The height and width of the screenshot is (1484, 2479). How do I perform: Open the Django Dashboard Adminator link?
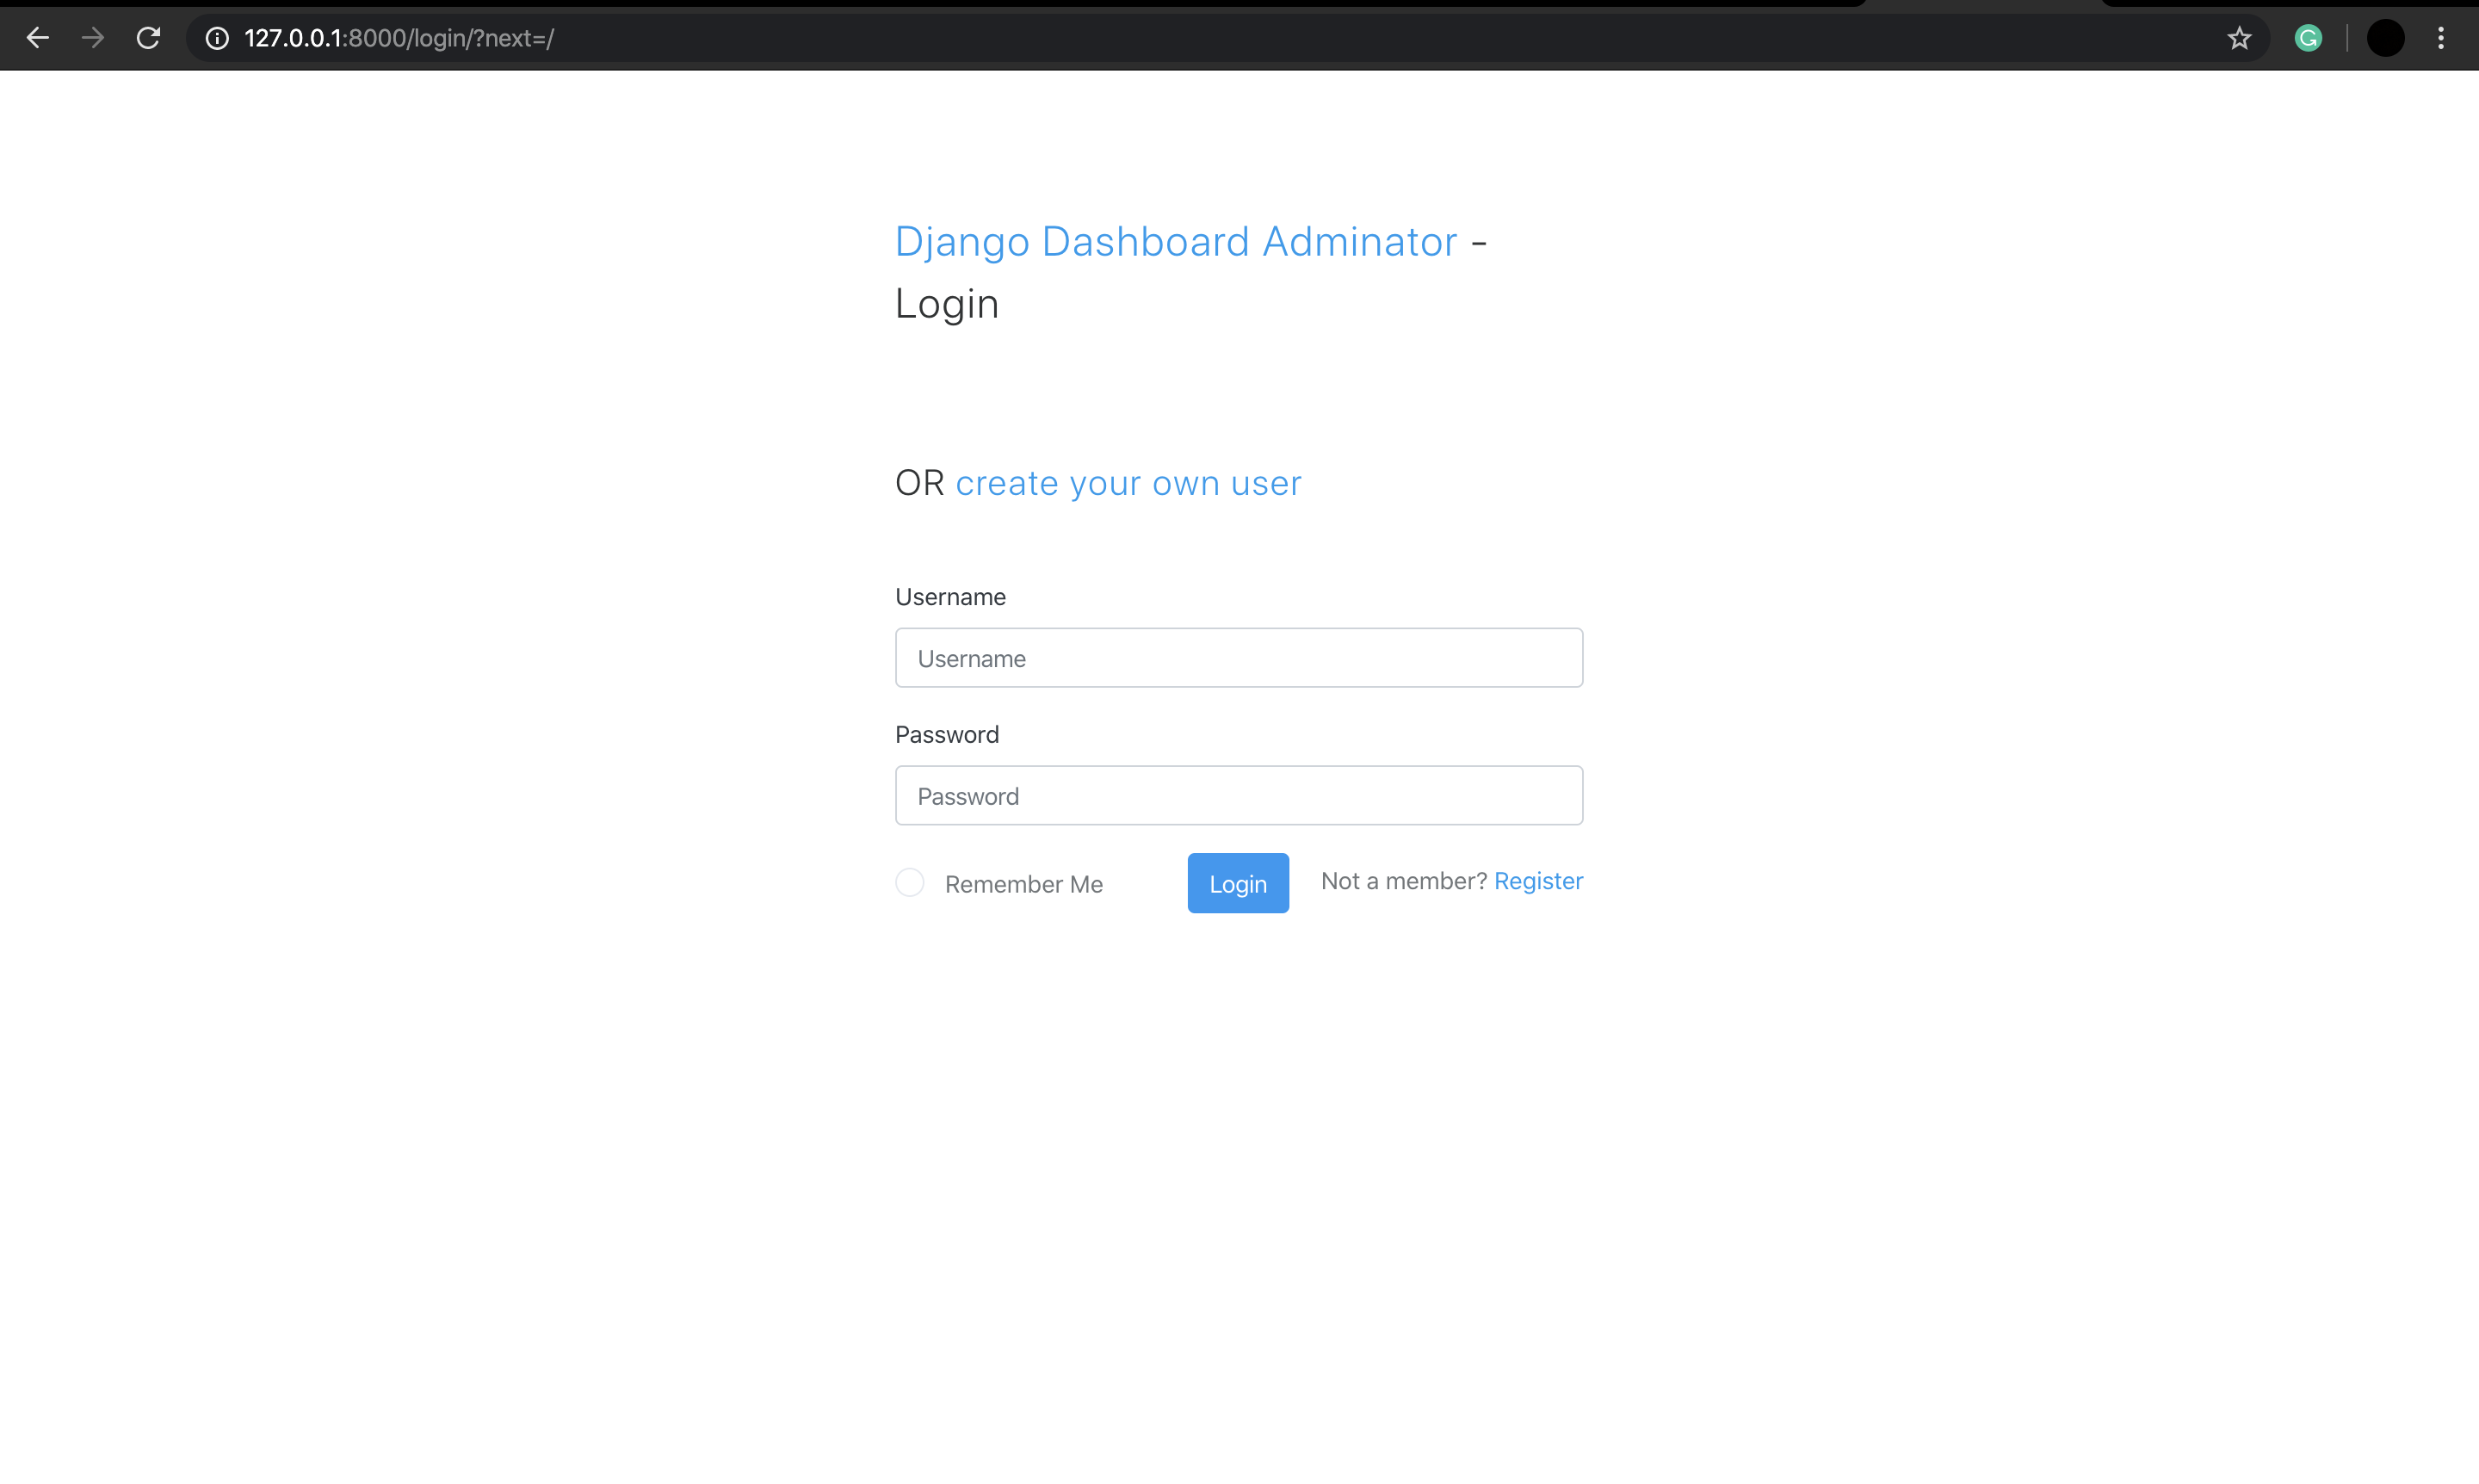(1175, 241)
